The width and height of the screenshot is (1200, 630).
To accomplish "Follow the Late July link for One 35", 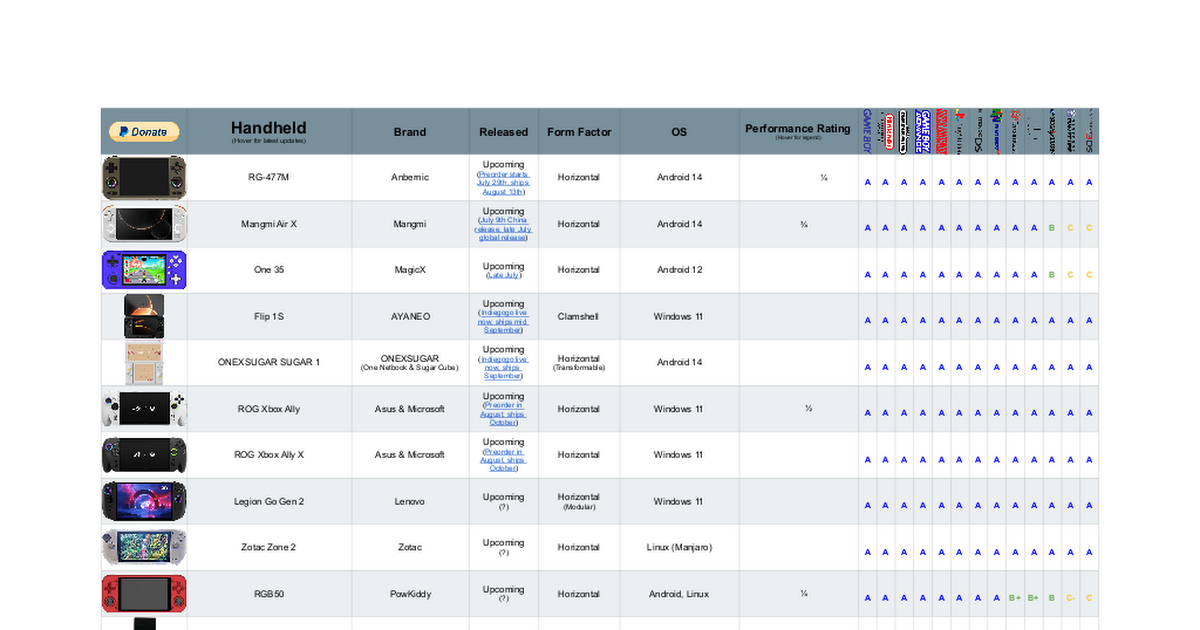I will click(x=504, y=274).
